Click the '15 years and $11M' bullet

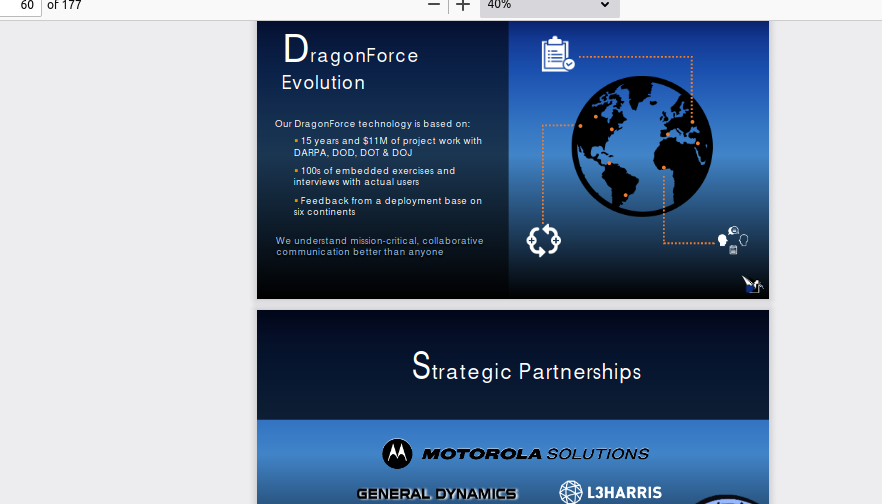(x=388, y=147)
